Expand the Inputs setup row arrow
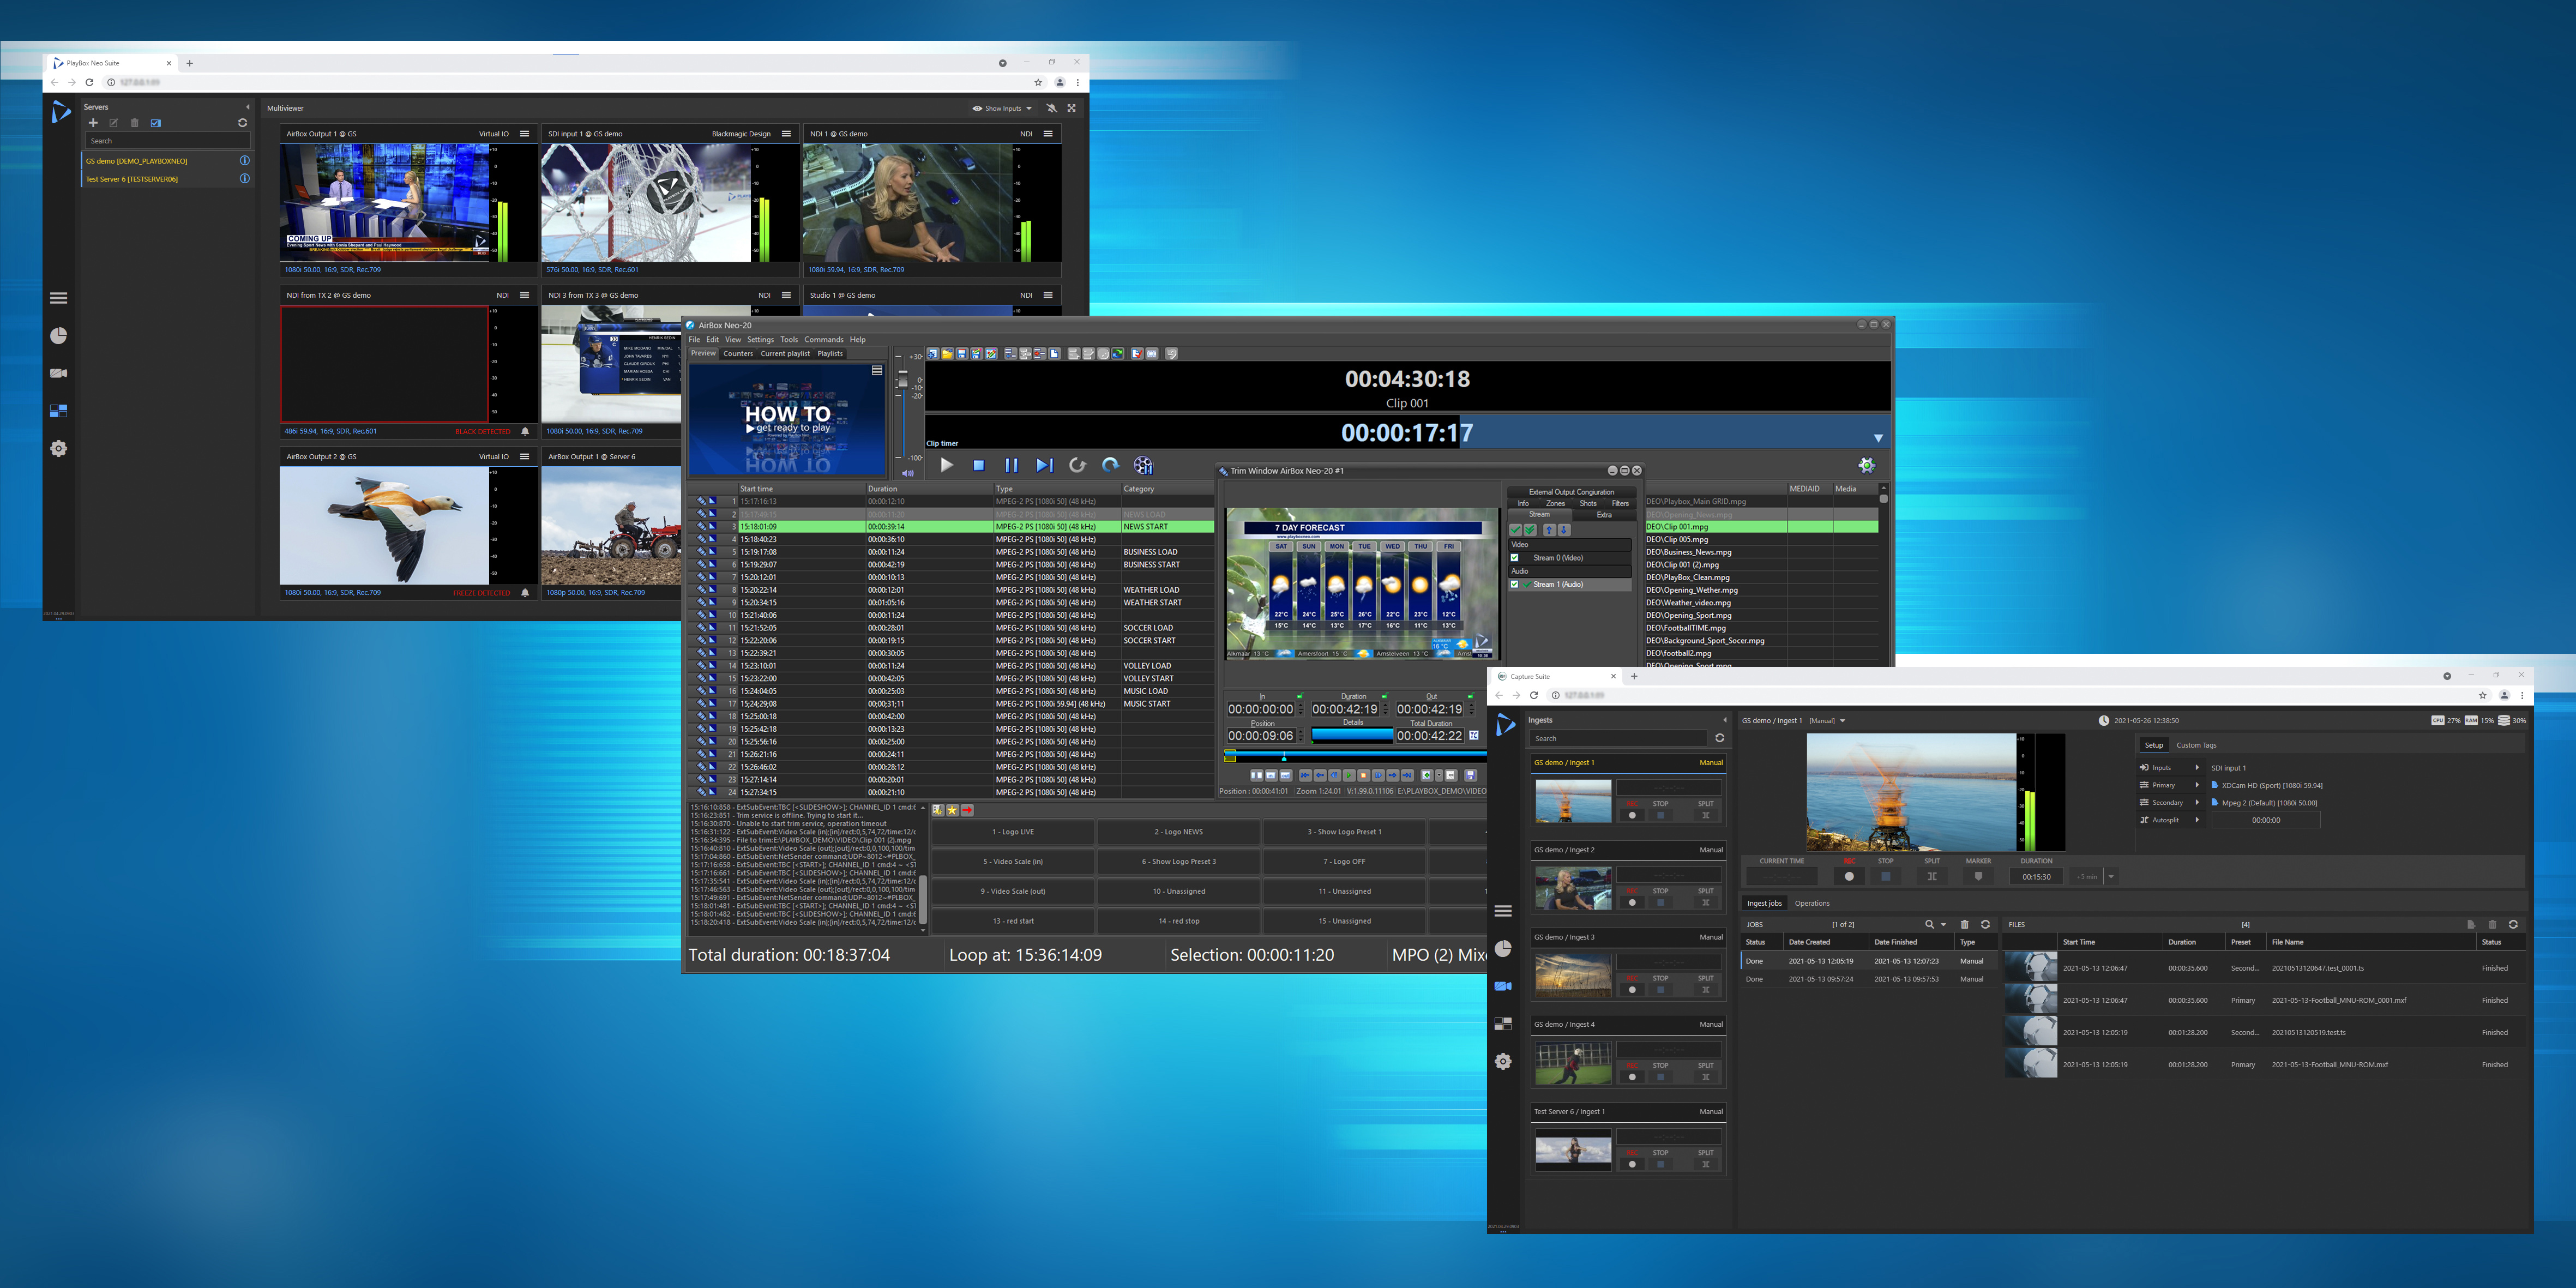The image size is (2576, 1288). tap(2196, 768)
